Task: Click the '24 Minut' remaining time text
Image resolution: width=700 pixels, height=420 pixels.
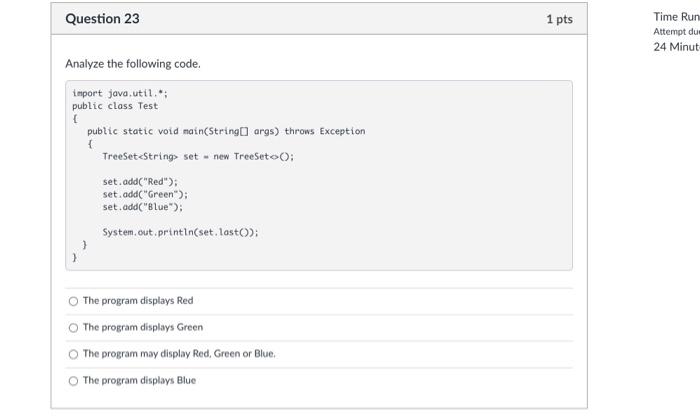Action: [675, 46]
